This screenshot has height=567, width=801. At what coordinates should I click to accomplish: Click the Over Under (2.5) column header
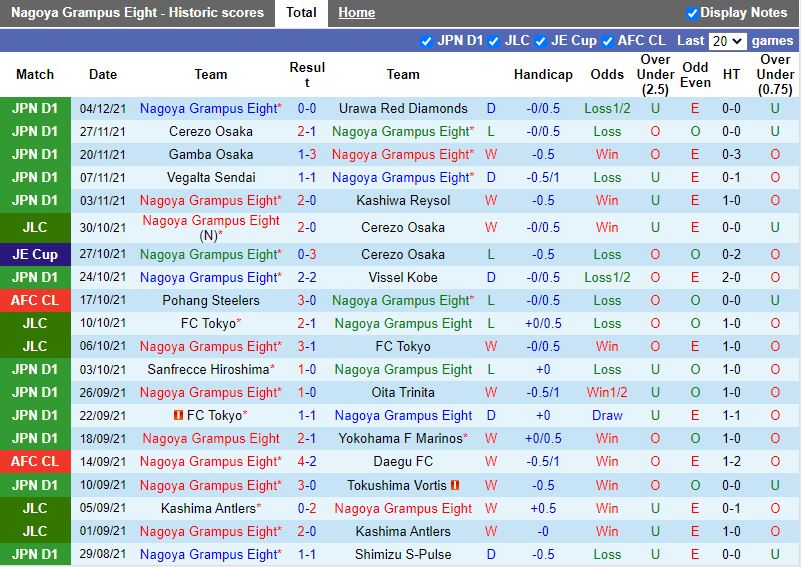655,75
